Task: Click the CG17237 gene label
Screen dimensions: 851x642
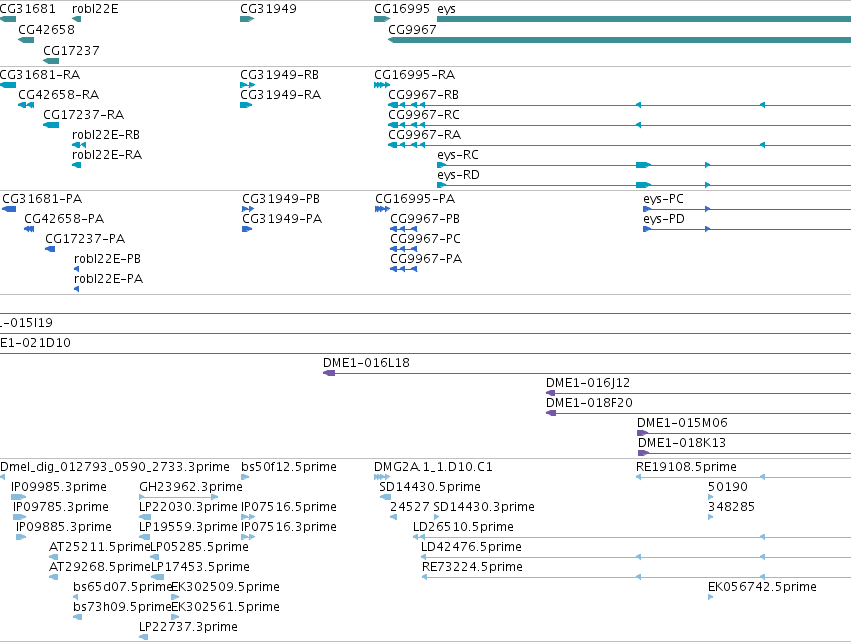Action: pyautogui.click(x=71, y=50)
